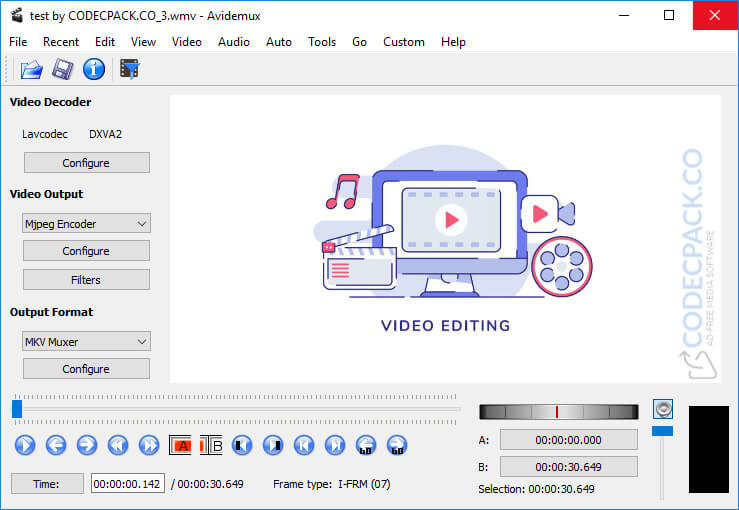
Task: Open the Edit menu
Action: point(105,42)
